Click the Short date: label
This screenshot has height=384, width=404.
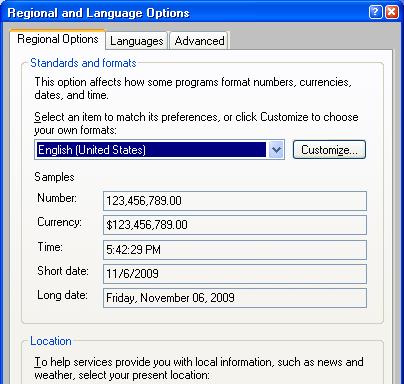pos(63,271)
